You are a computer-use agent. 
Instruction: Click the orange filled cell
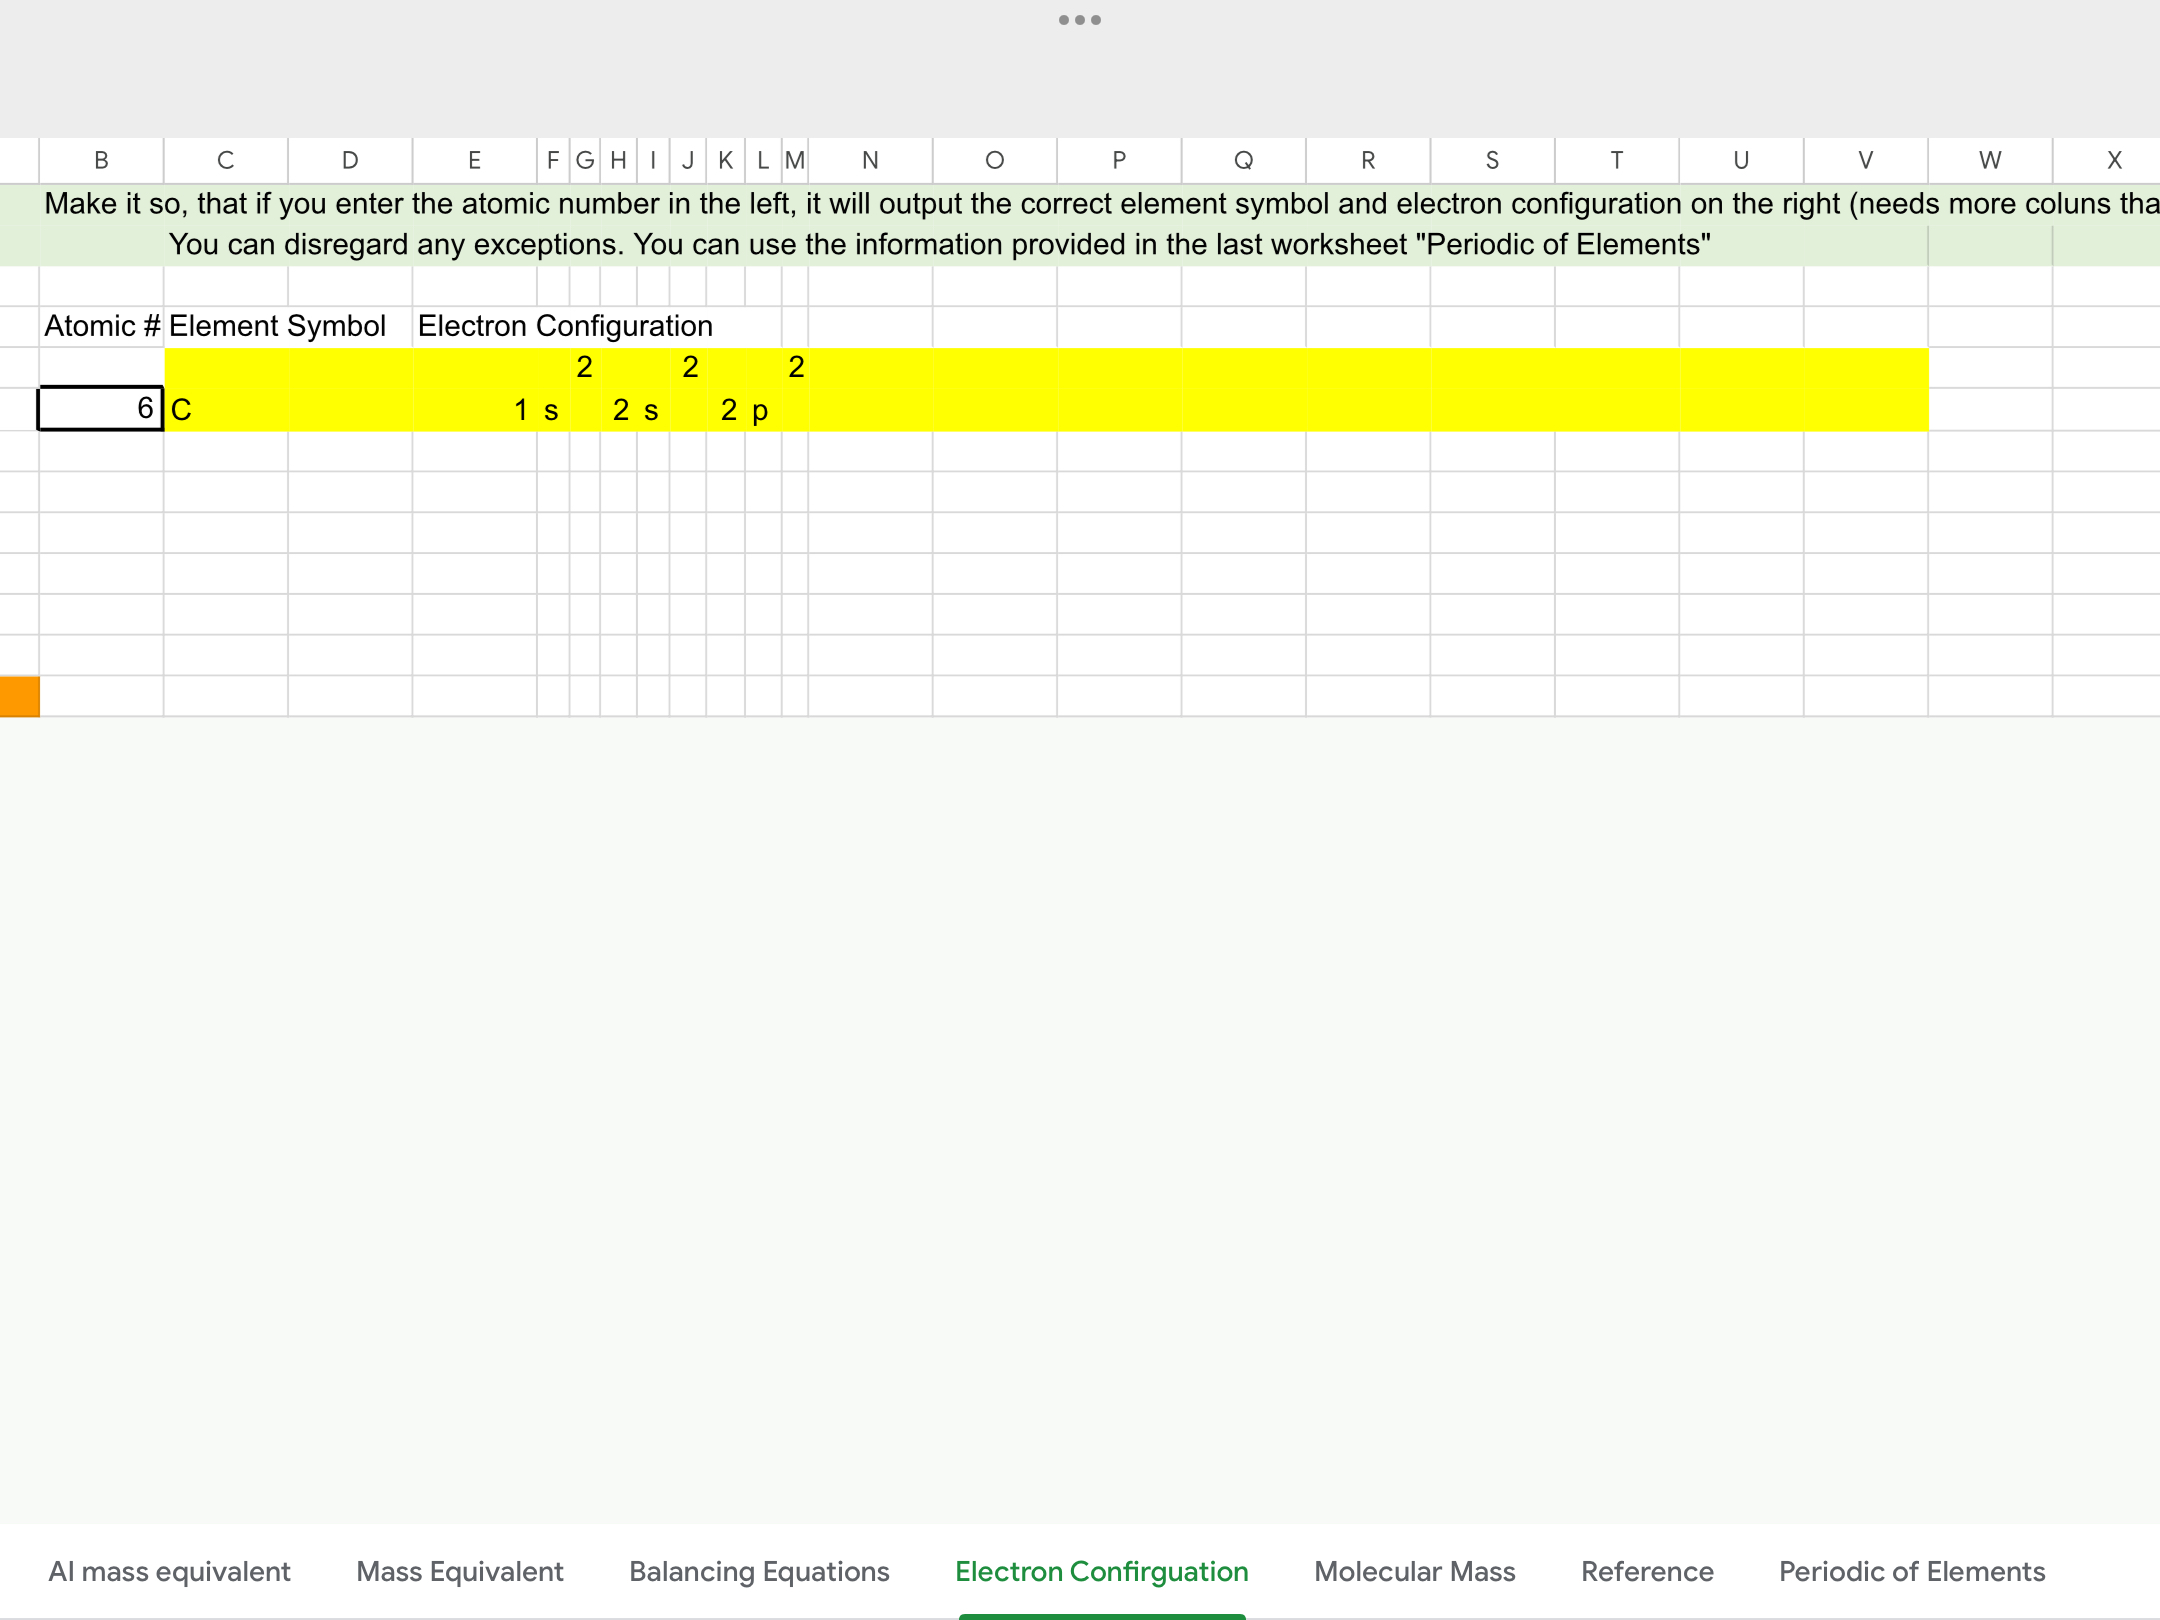(20, 696)
